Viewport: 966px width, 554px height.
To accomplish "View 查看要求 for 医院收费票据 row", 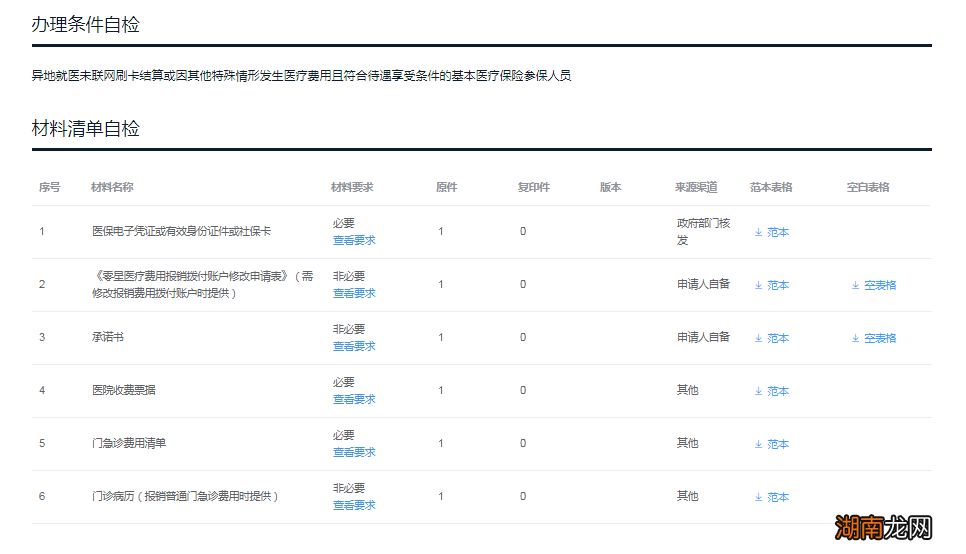I will [354, 399].
